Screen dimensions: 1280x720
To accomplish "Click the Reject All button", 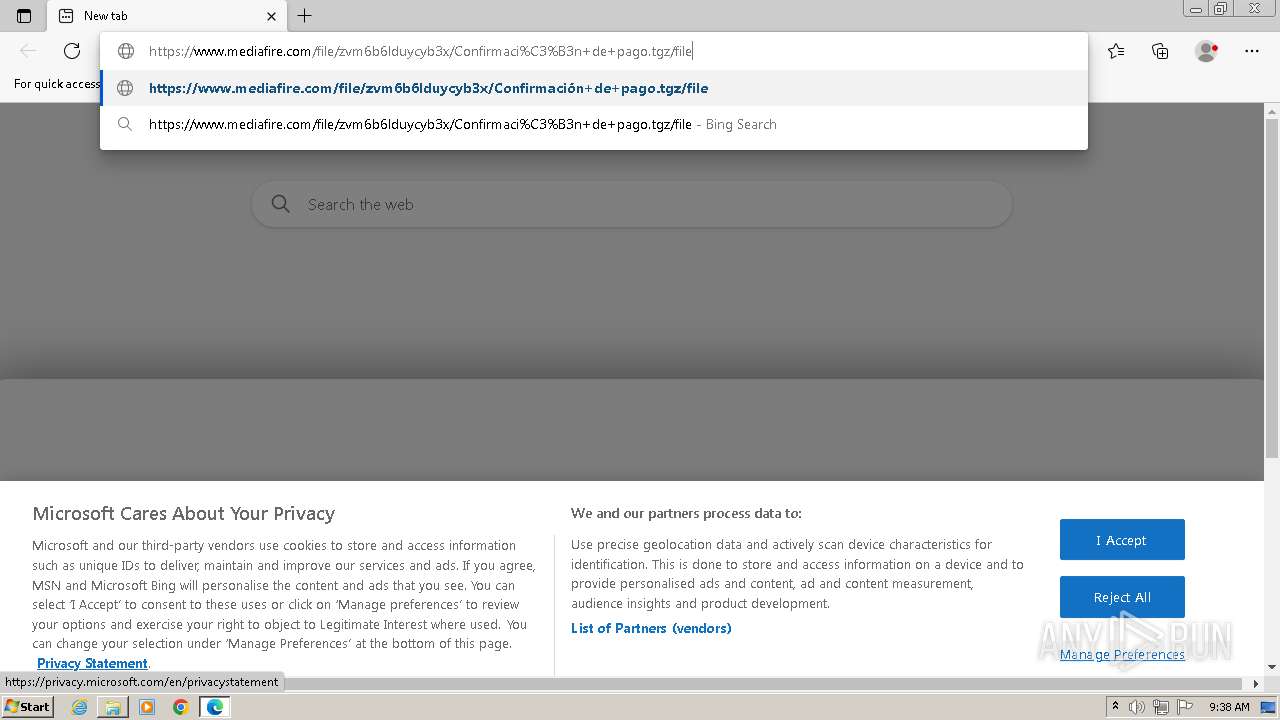I will tap(1122, 597).
